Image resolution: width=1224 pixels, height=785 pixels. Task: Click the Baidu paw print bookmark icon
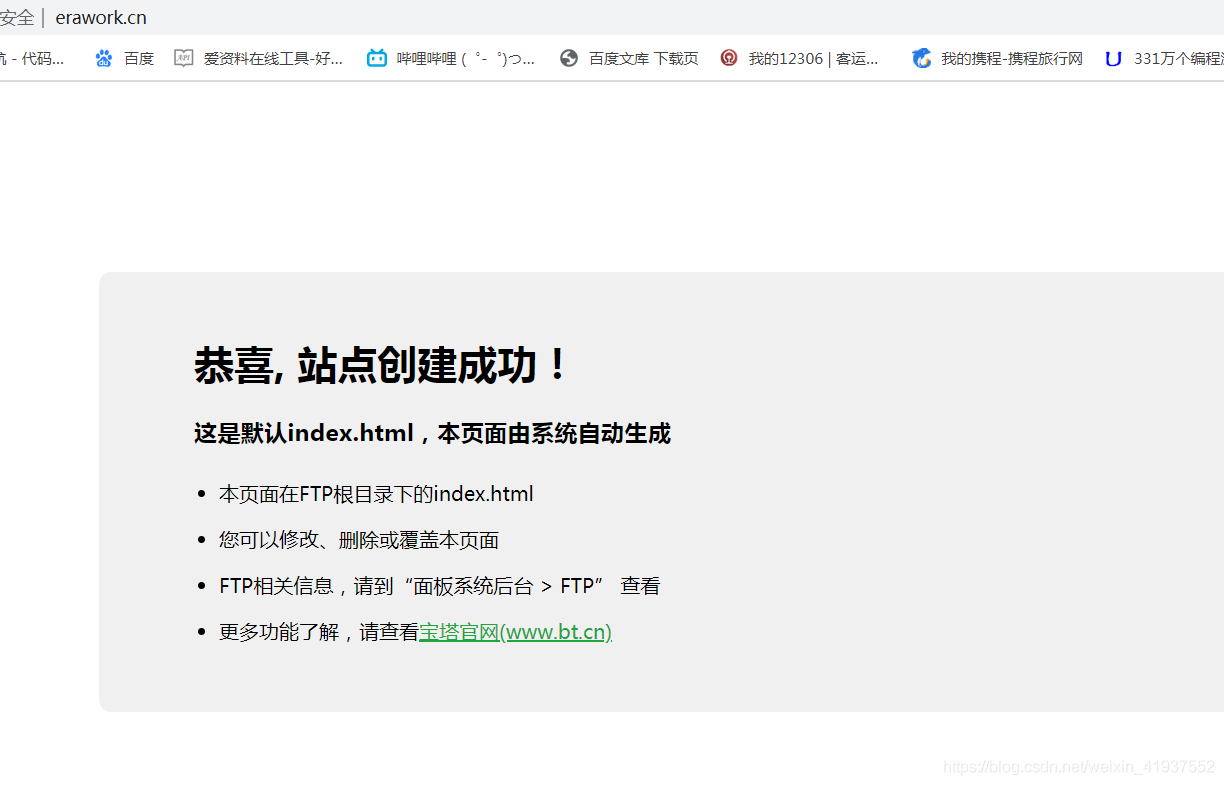coord(104,58)
